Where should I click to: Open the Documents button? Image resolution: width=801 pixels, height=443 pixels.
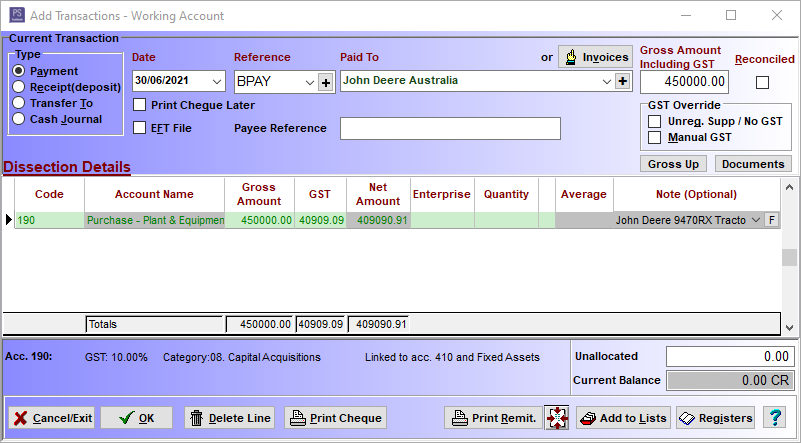click(x=753, y=164)
